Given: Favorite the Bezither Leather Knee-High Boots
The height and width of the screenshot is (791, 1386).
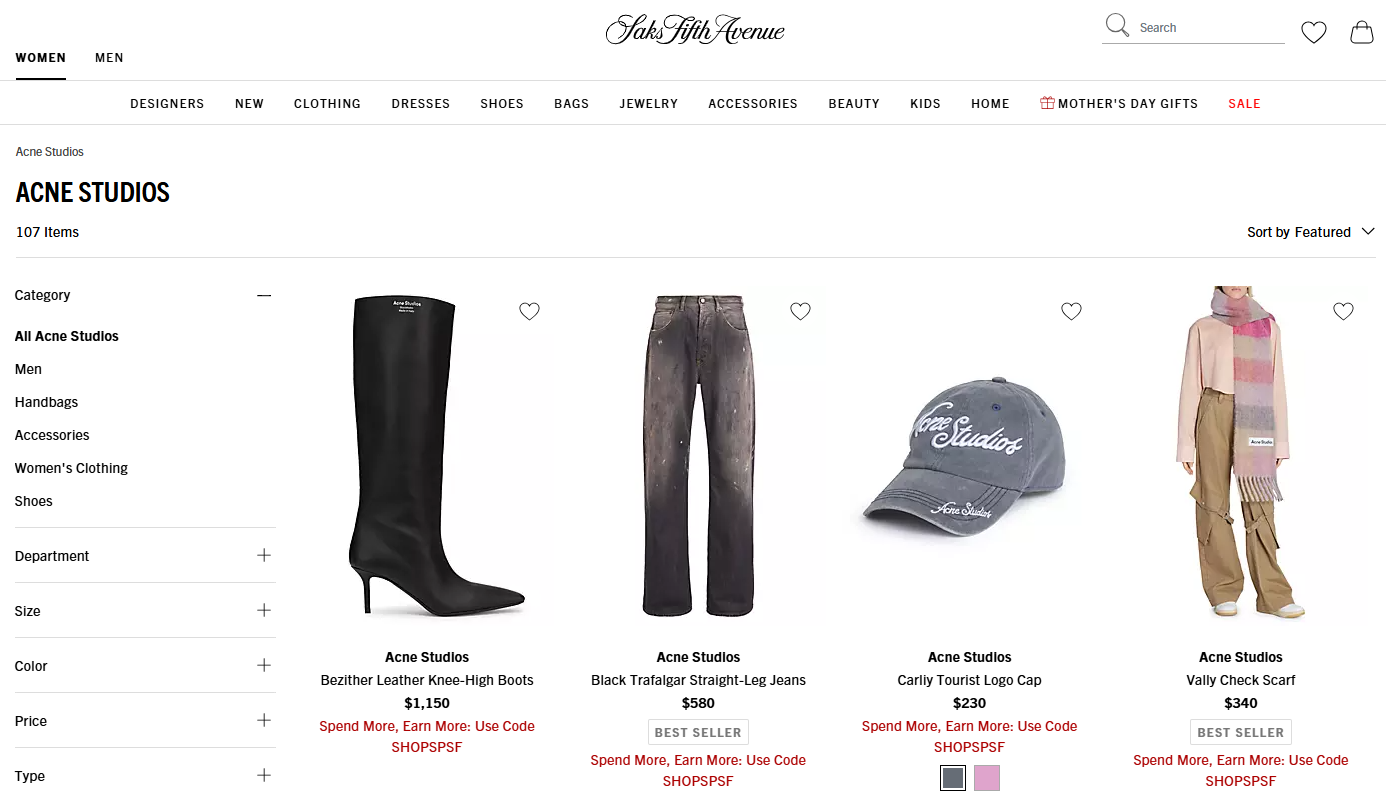Looking at the screenshot, I should point(529,311).
